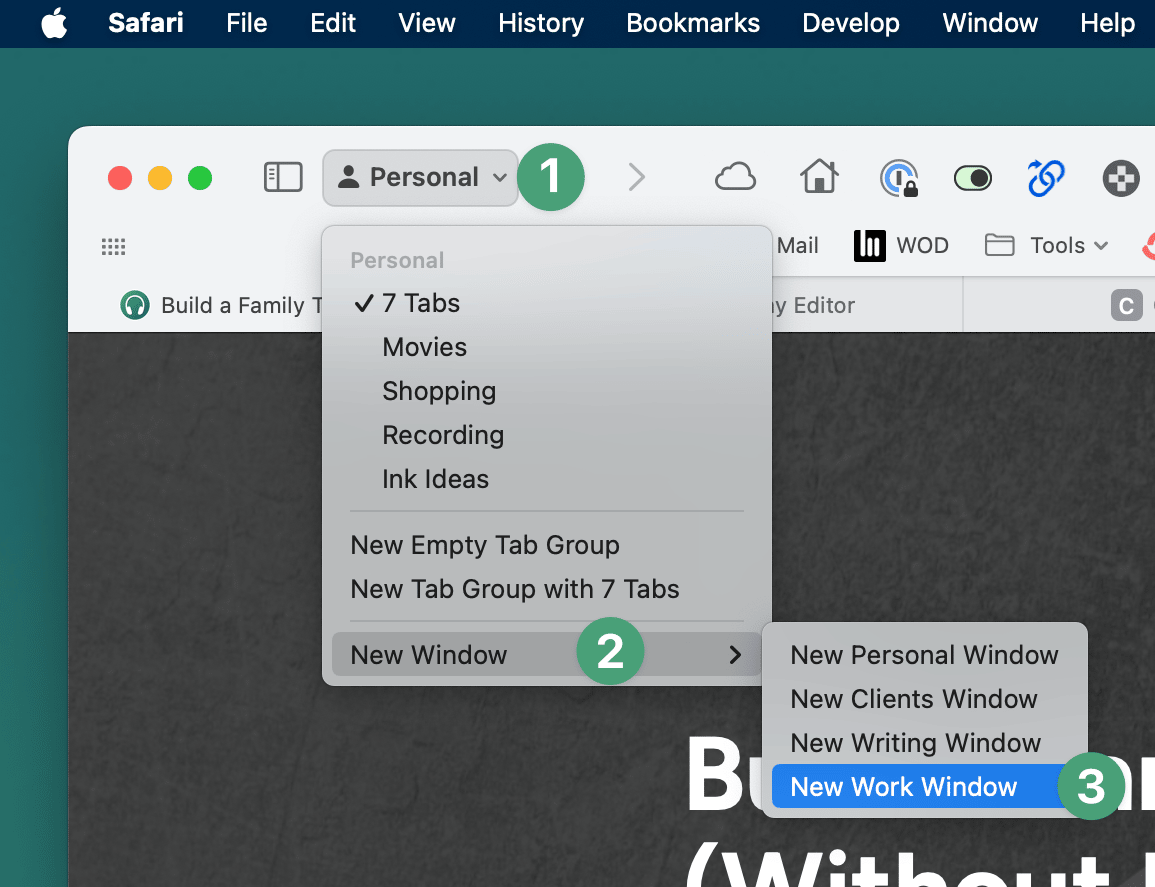Image resolution: width=1155 pixels, height=887 pixels.
Task: Open the Edit menu
Action: point(333,23)
